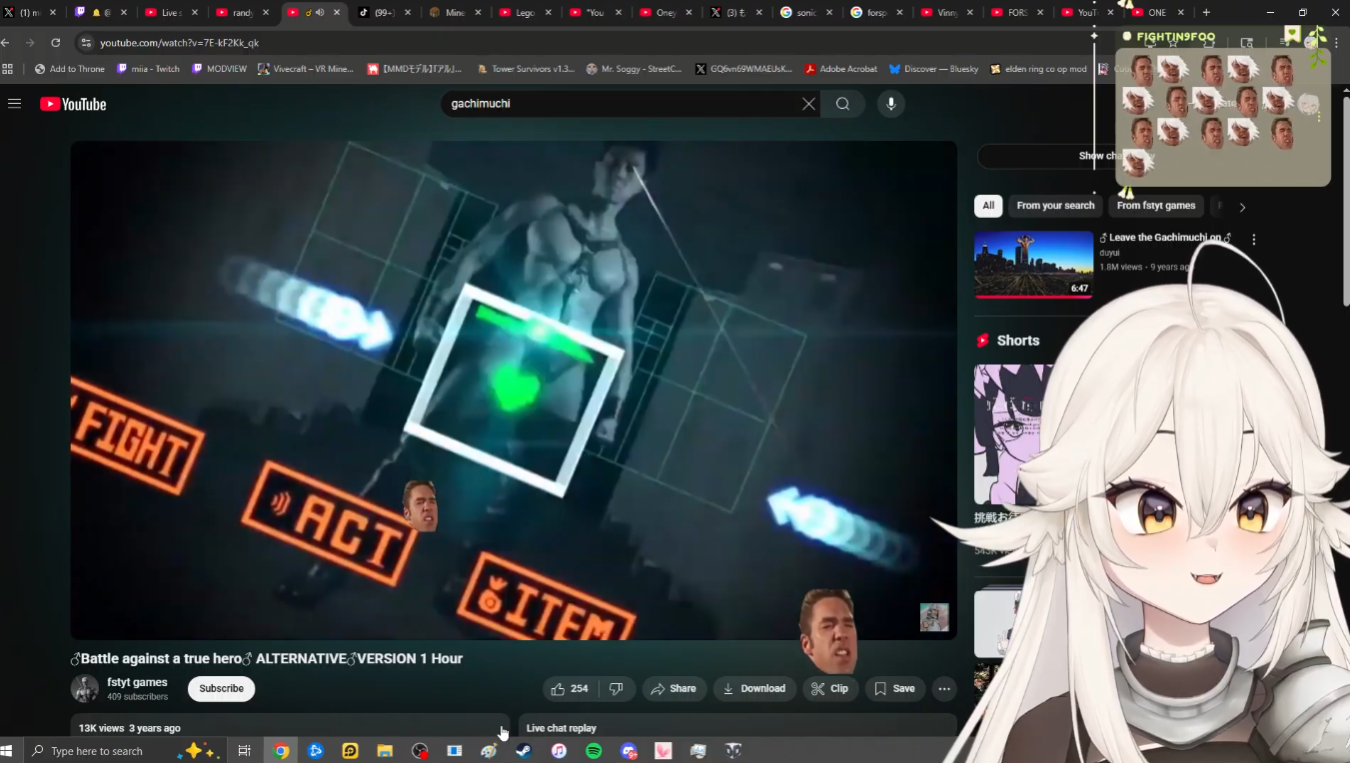Viewport: 1350px width, 763px height.
Task: Open miia - Twitch bookmark
Action: click(148, 69)
